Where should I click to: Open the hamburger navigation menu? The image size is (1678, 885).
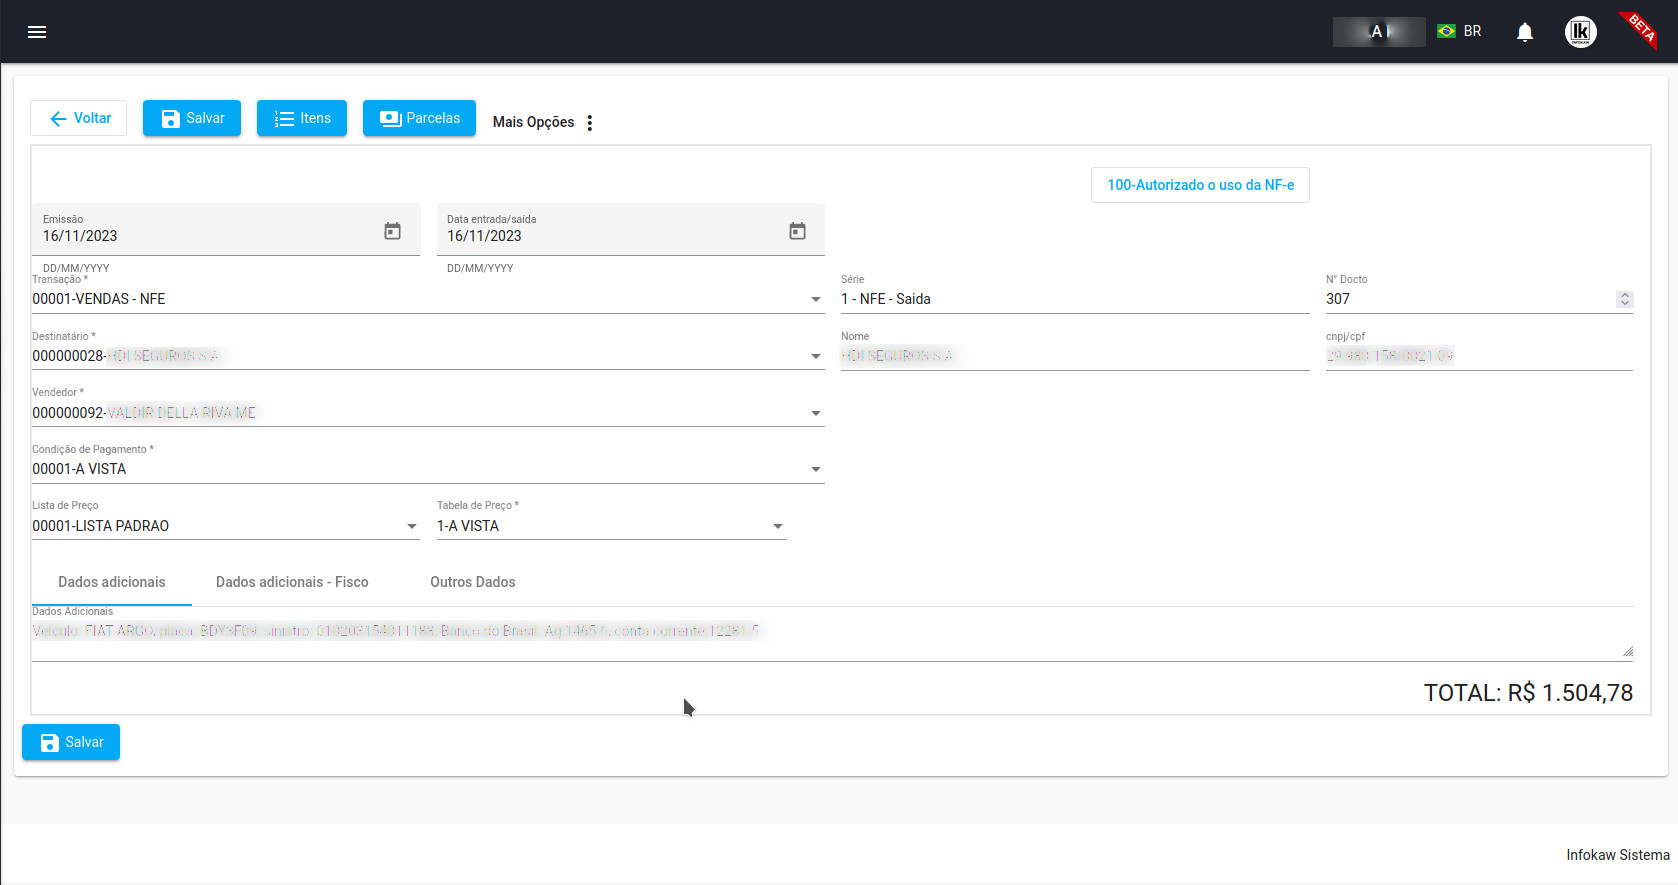click(37, 32)
